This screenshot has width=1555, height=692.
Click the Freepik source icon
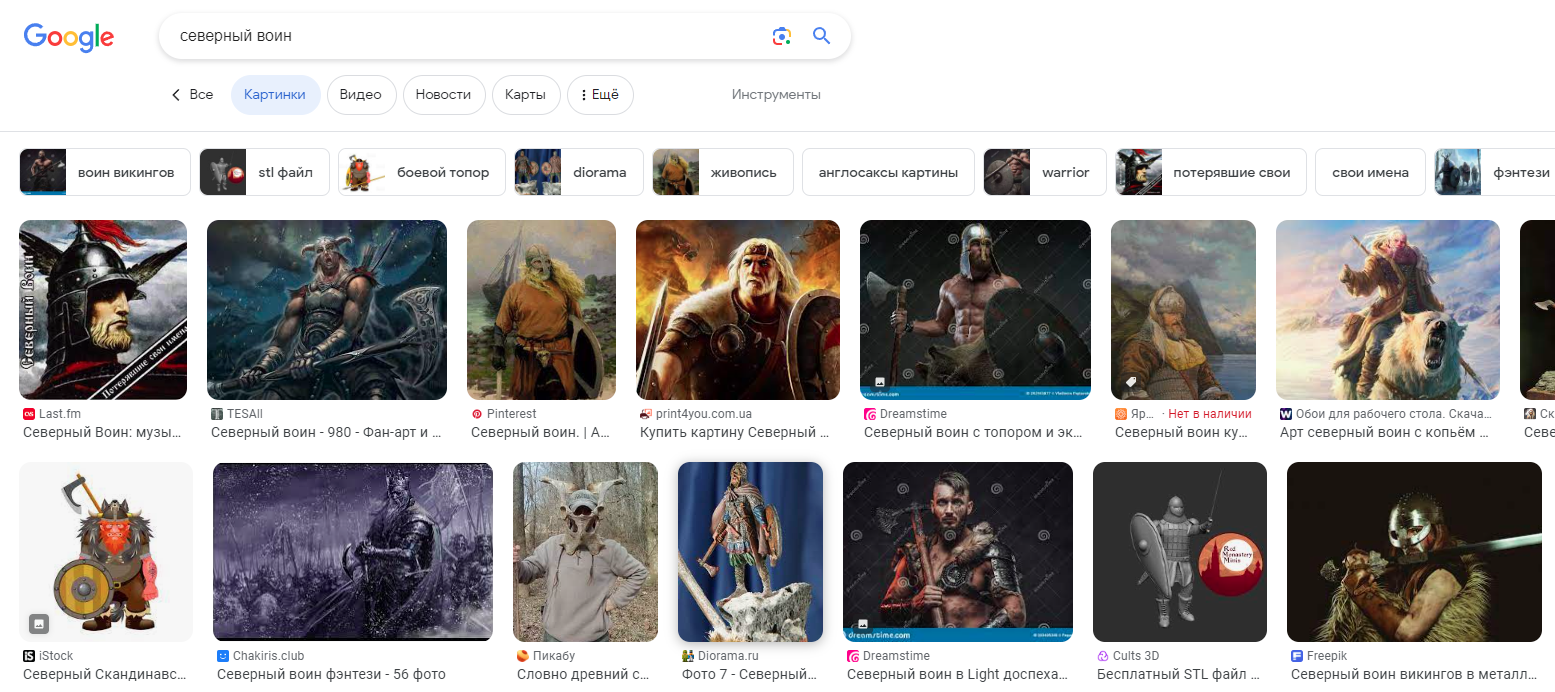point(1297,656)
